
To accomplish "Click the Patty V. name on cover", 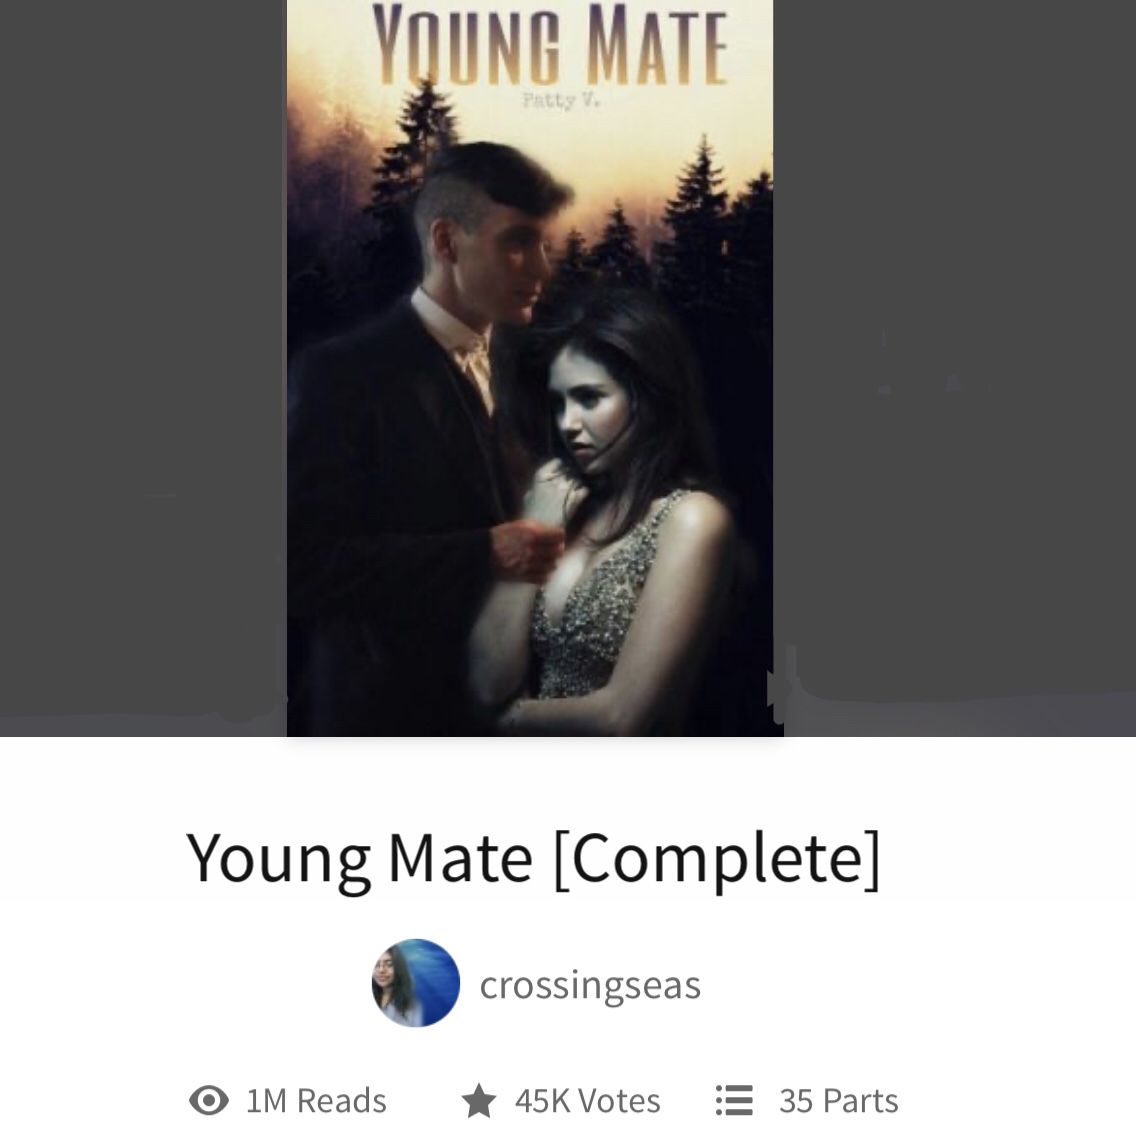I will click(561, 101).
